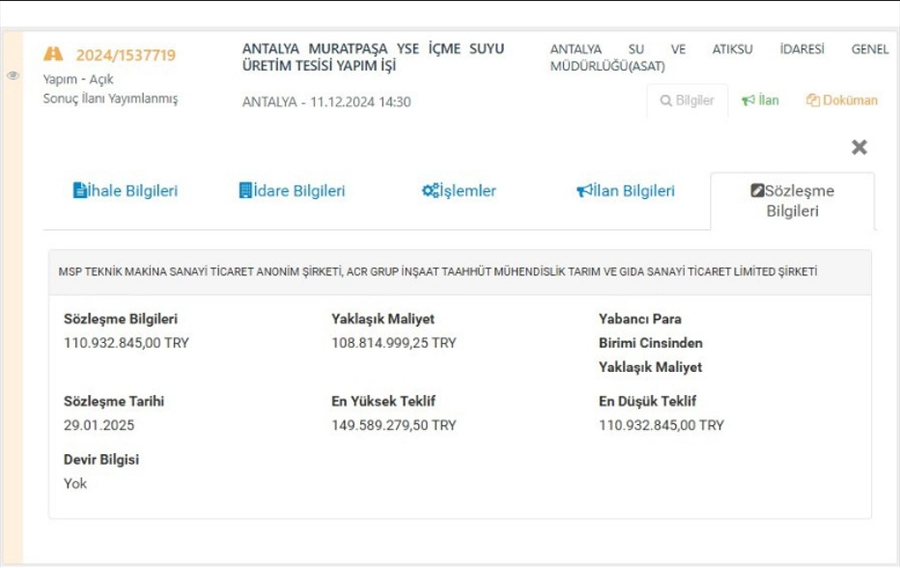This screenshot has height=568, width=900.
Task: Click the magnifier icon in Bilgiler
Action: tap(665, 101)
